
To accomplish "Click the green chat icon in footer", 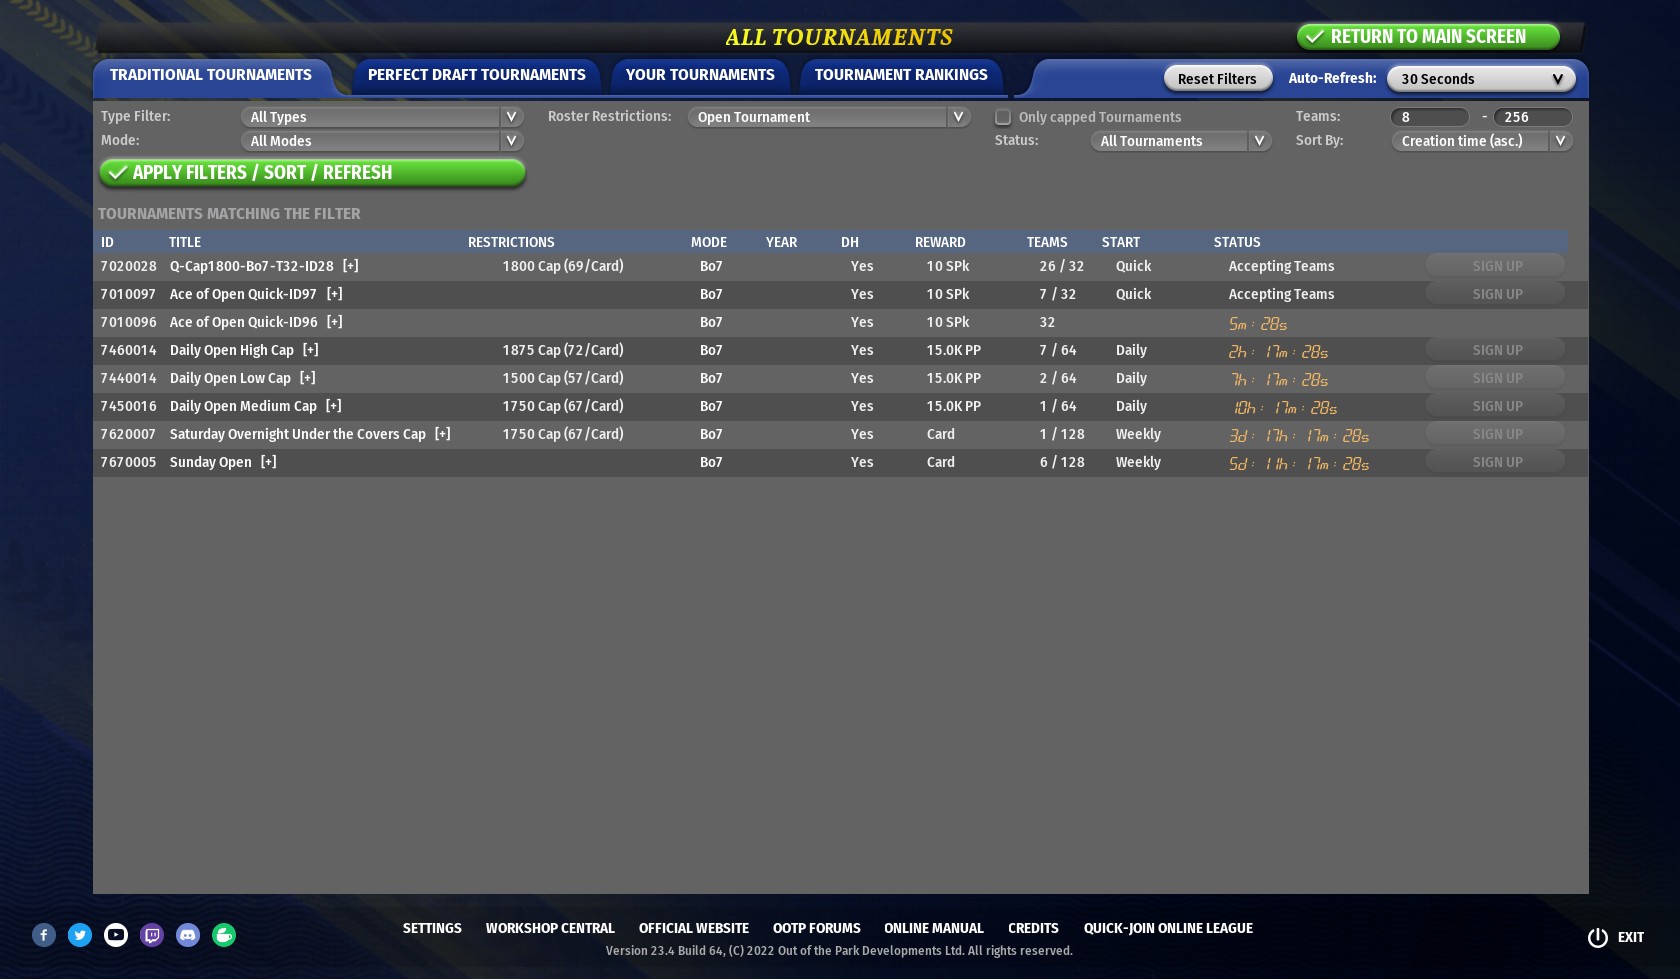I will coord(224,935).
